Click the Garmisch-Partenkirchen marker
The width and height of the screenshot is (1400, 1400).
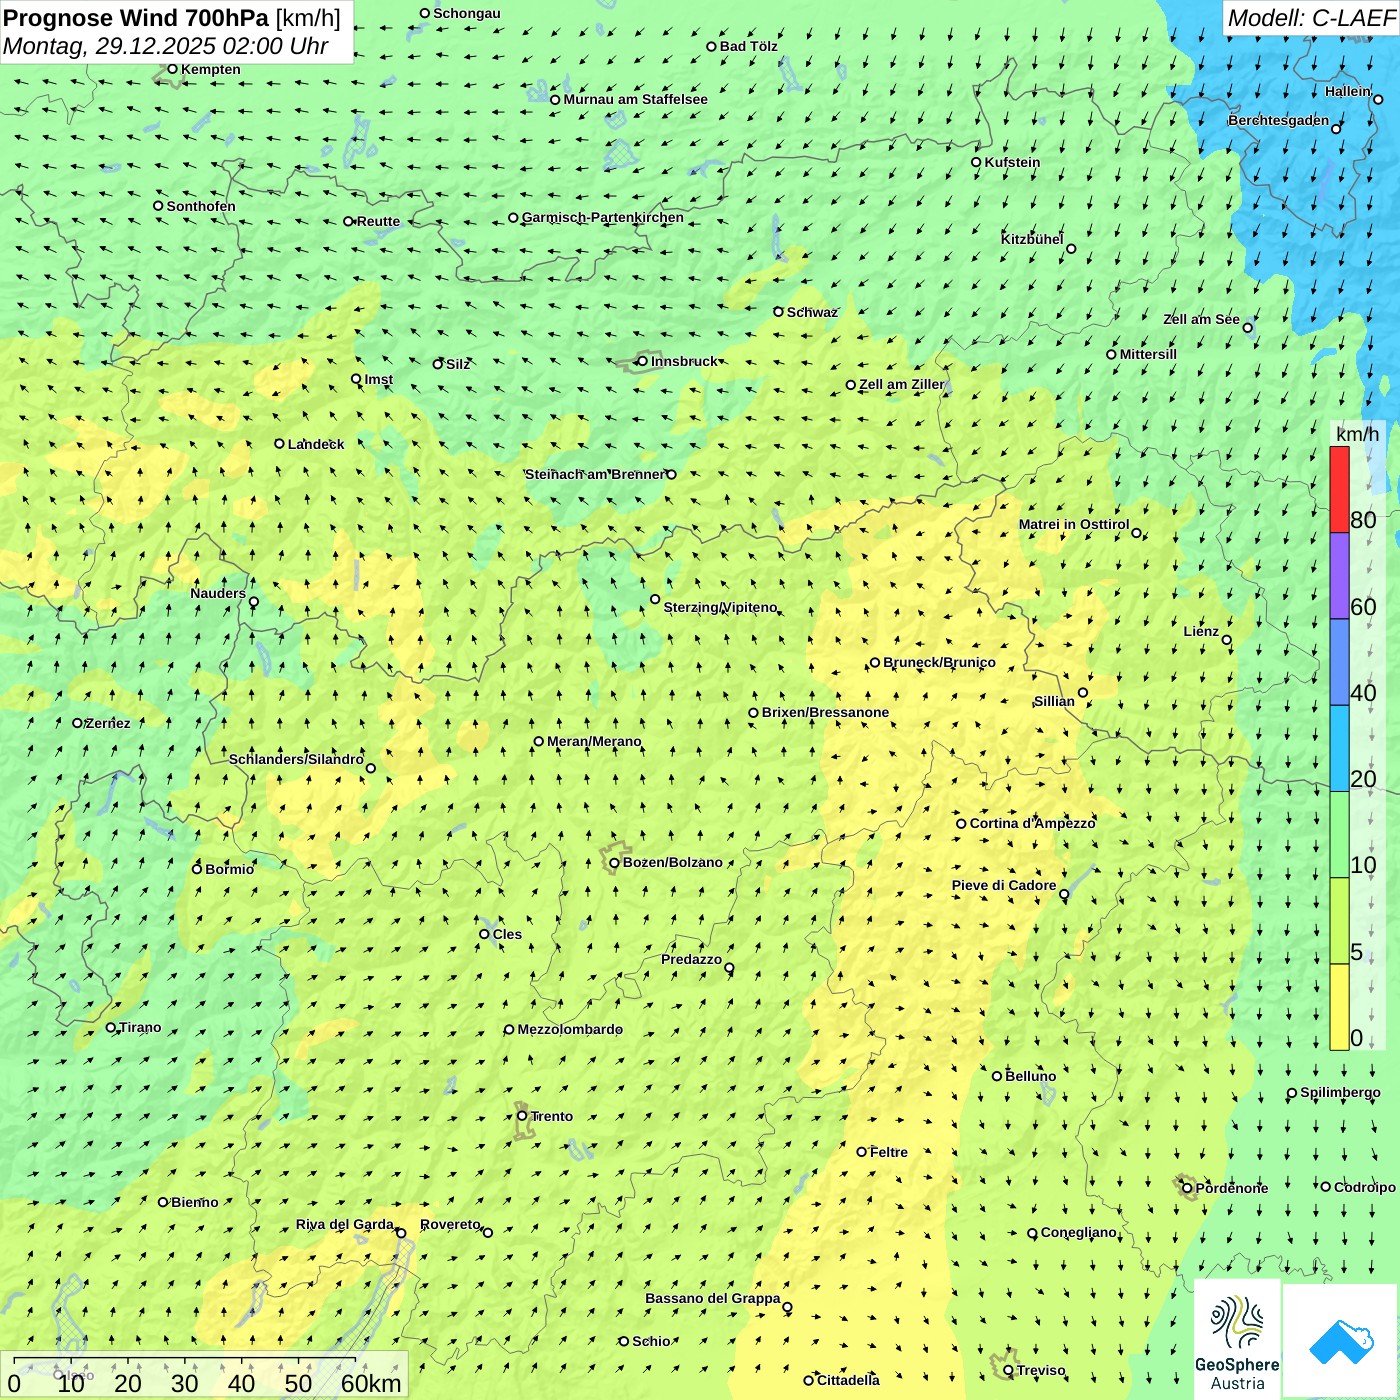pyautogui.click(x=513, y=218)
